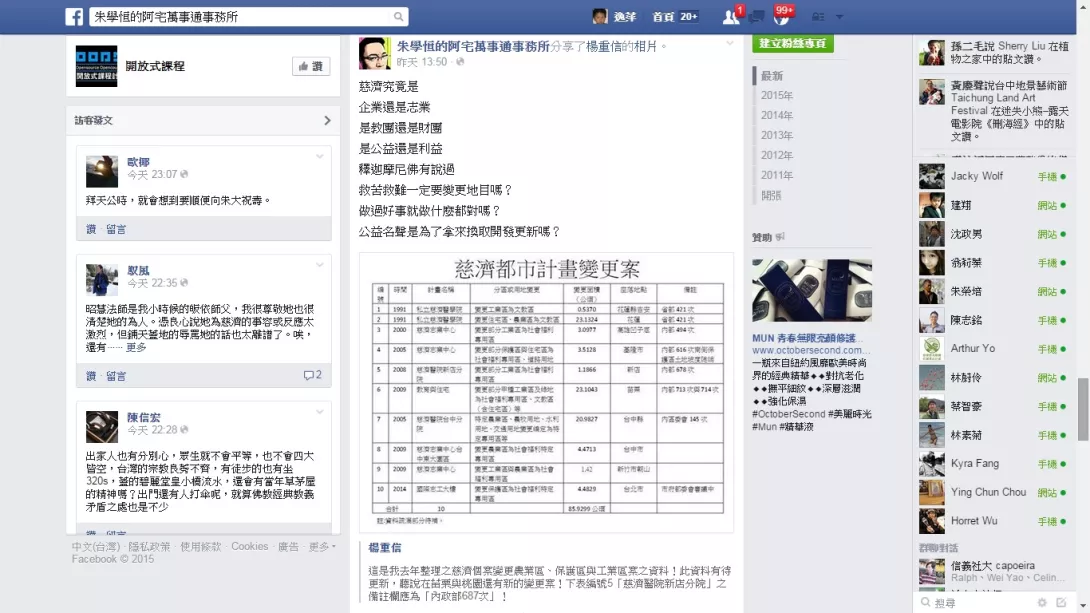1090x613 pixels.
Task: Click the privacy shortcuts lock icon
Action: (x=818, y=17)
